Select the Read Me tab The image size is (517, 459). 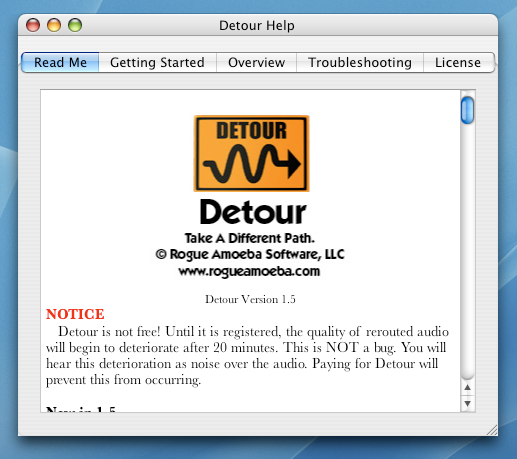[x=60, y=62]
